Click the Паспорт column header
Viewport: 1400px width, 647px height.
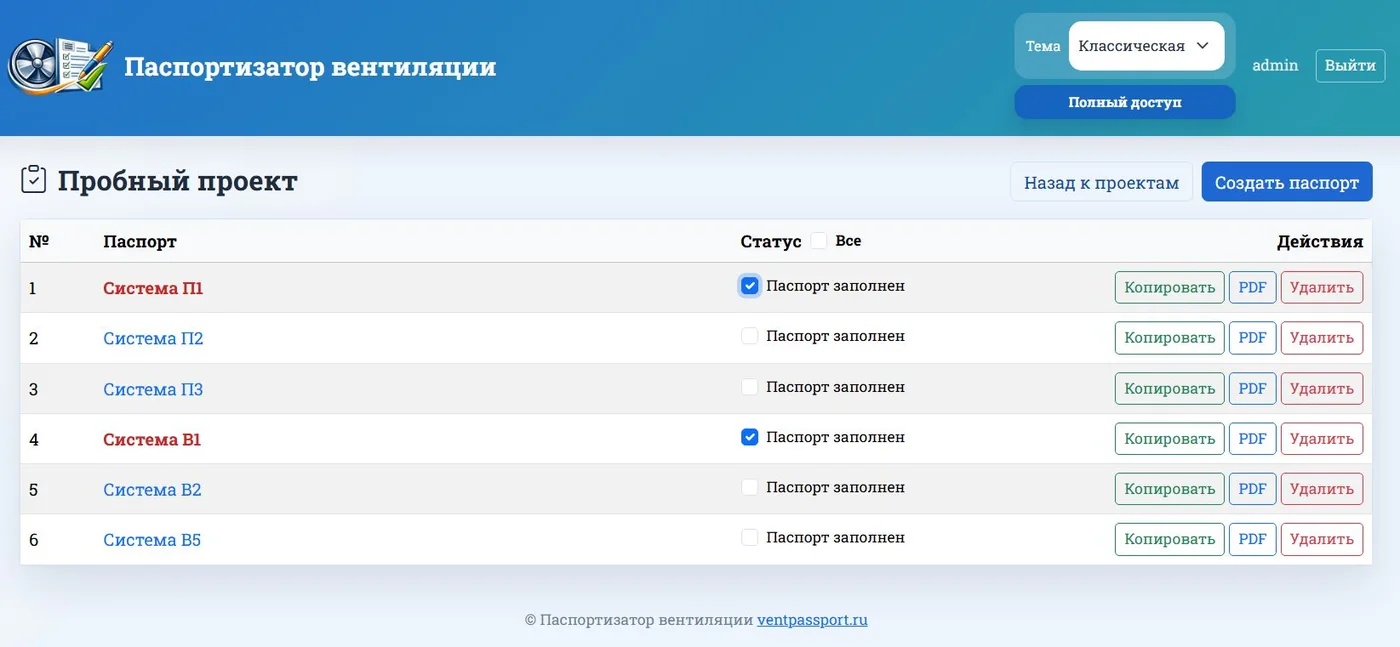[x=140, y=241]
